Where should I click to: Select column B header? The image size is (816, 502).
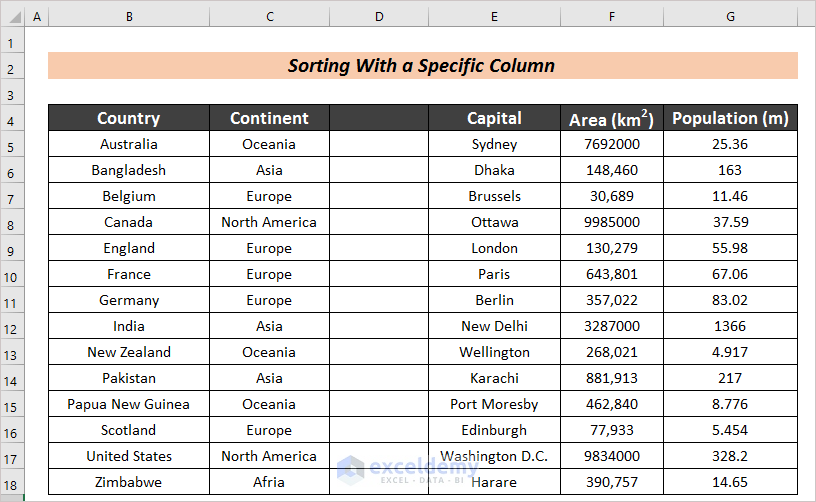(x=129, y=18)
